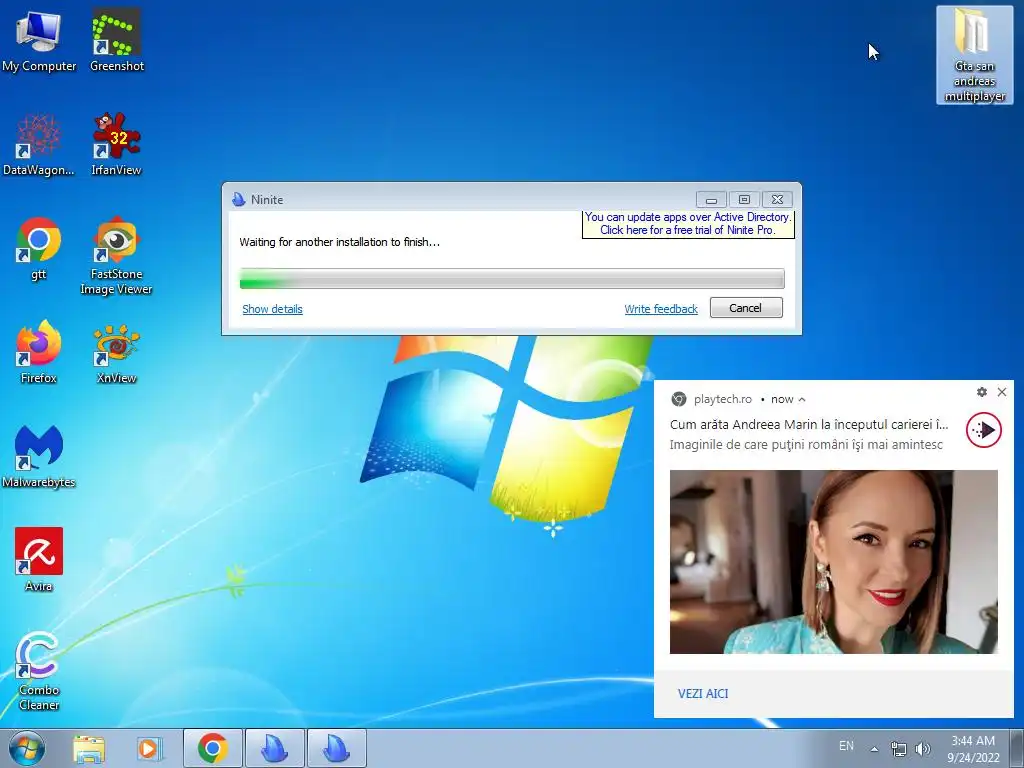Click the playtech arrow logo in notification

pos(984,430)
